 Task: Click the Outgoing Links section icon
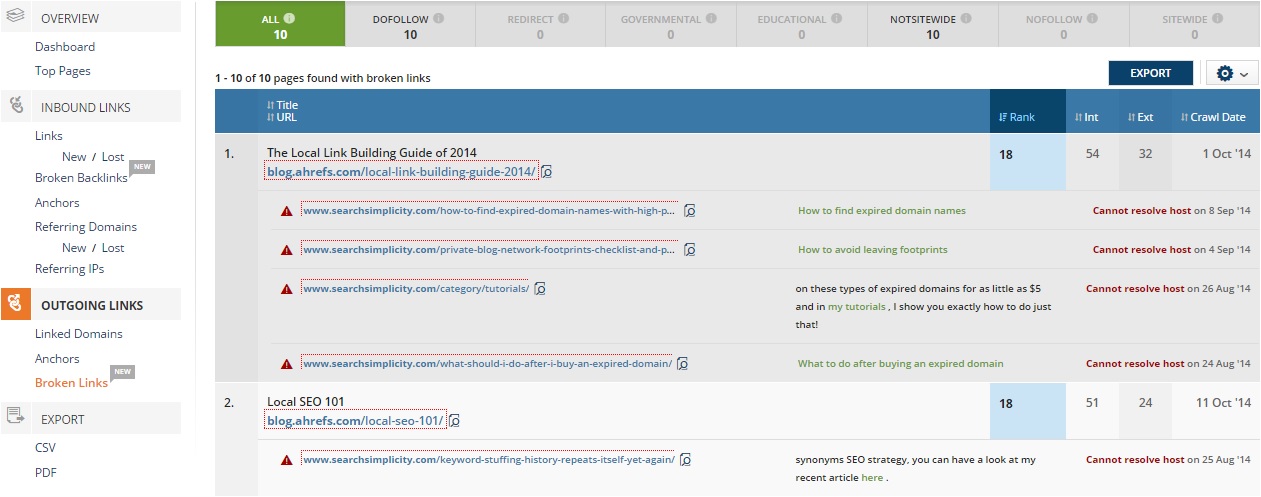pyautogui.click(x=16, y=305)
